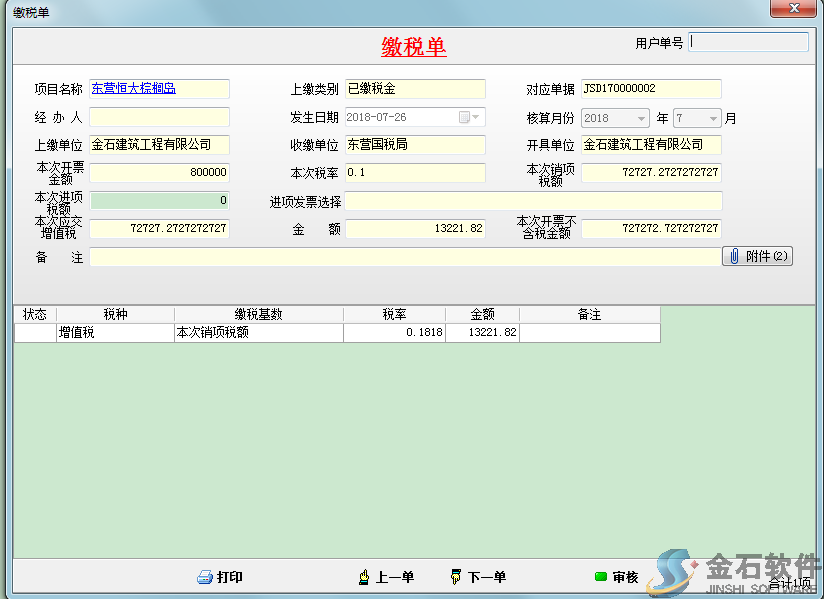Click the 本次税率 field showing 0.1

[415, 173]
